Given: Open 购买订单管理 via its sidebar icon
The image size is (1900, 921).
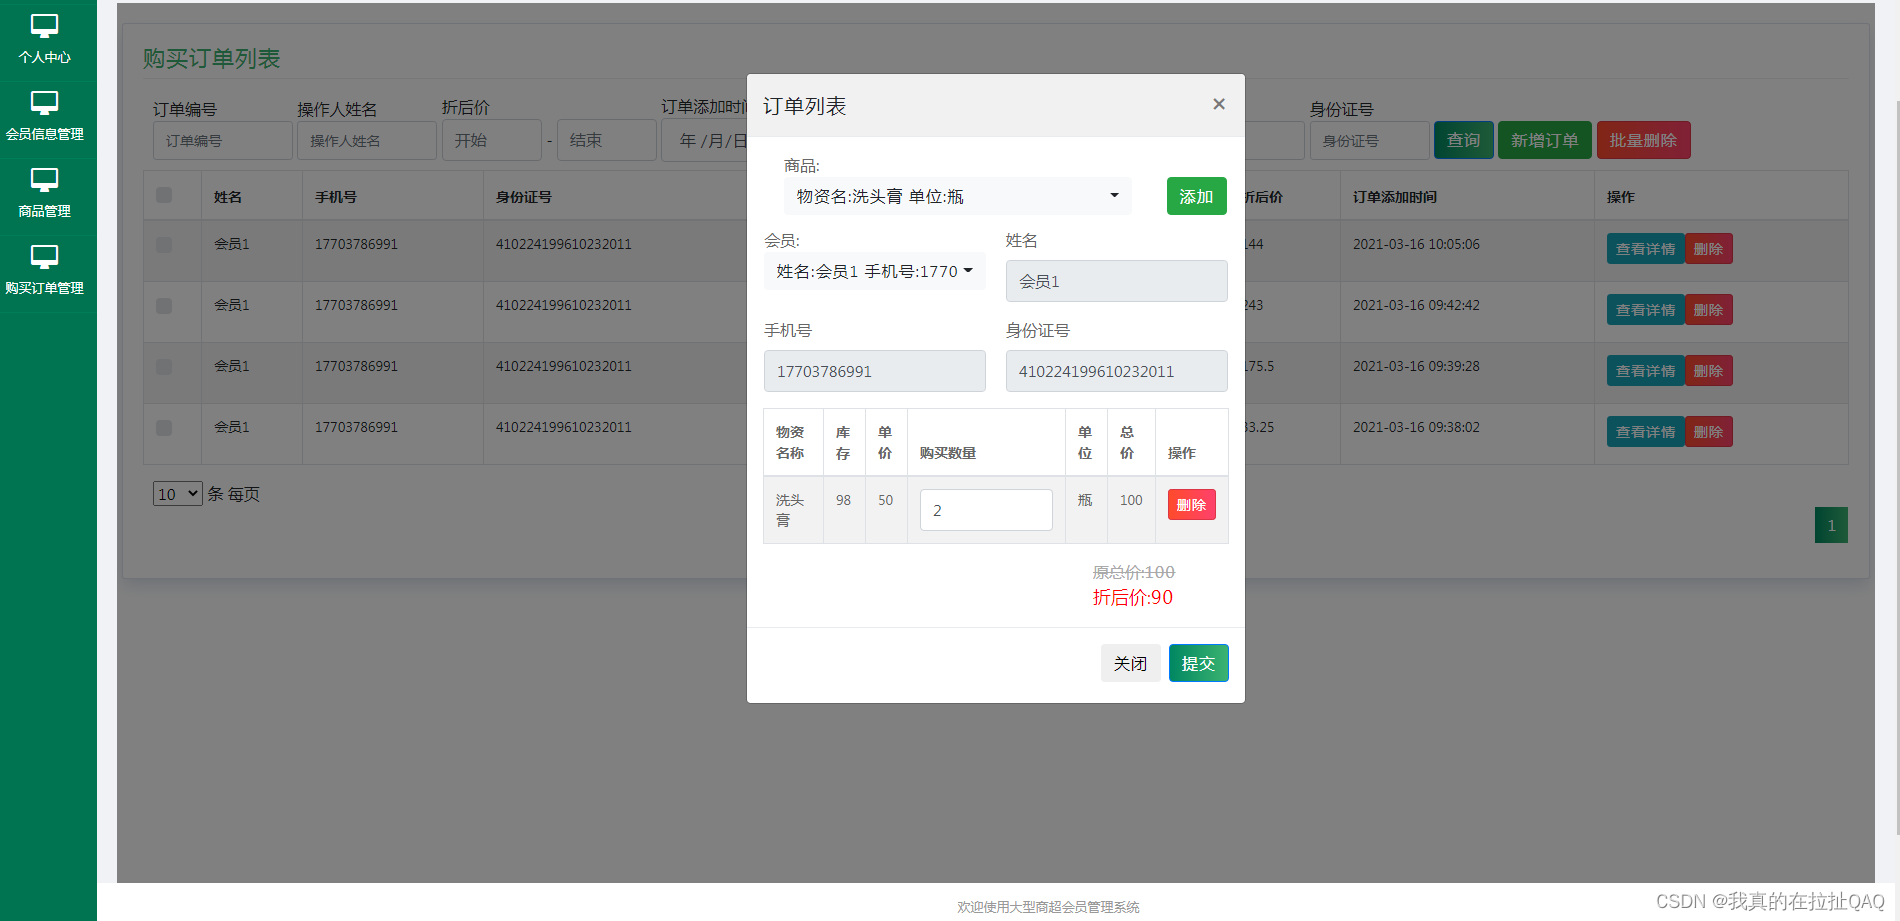Looking at the screenshot, I should point(42,257).
